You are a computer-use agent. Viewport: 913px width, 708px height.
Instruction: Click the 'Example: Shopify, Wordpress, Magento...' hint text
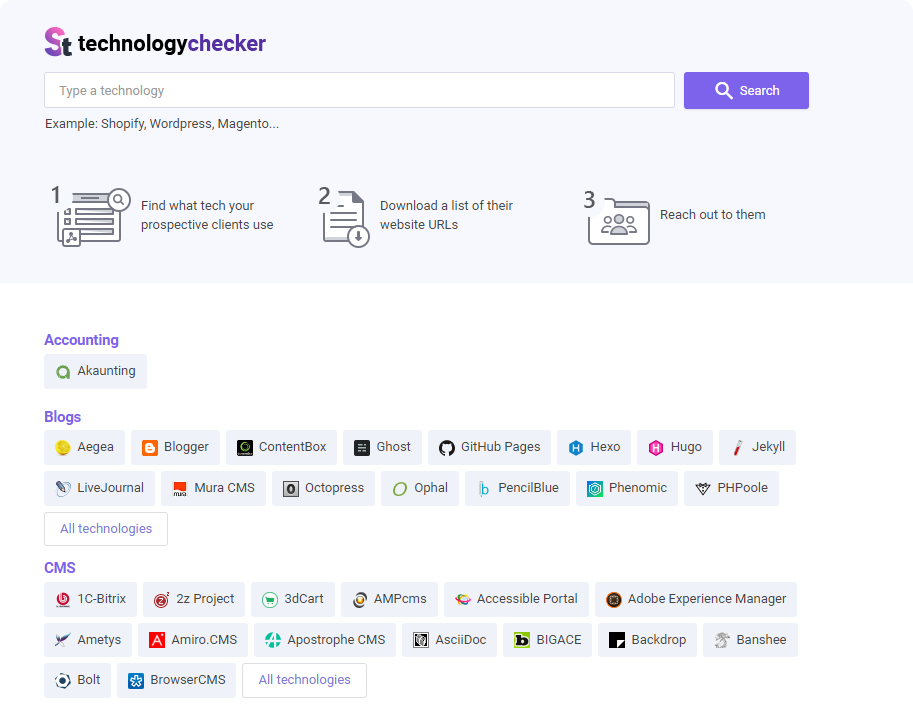[162, 123]
